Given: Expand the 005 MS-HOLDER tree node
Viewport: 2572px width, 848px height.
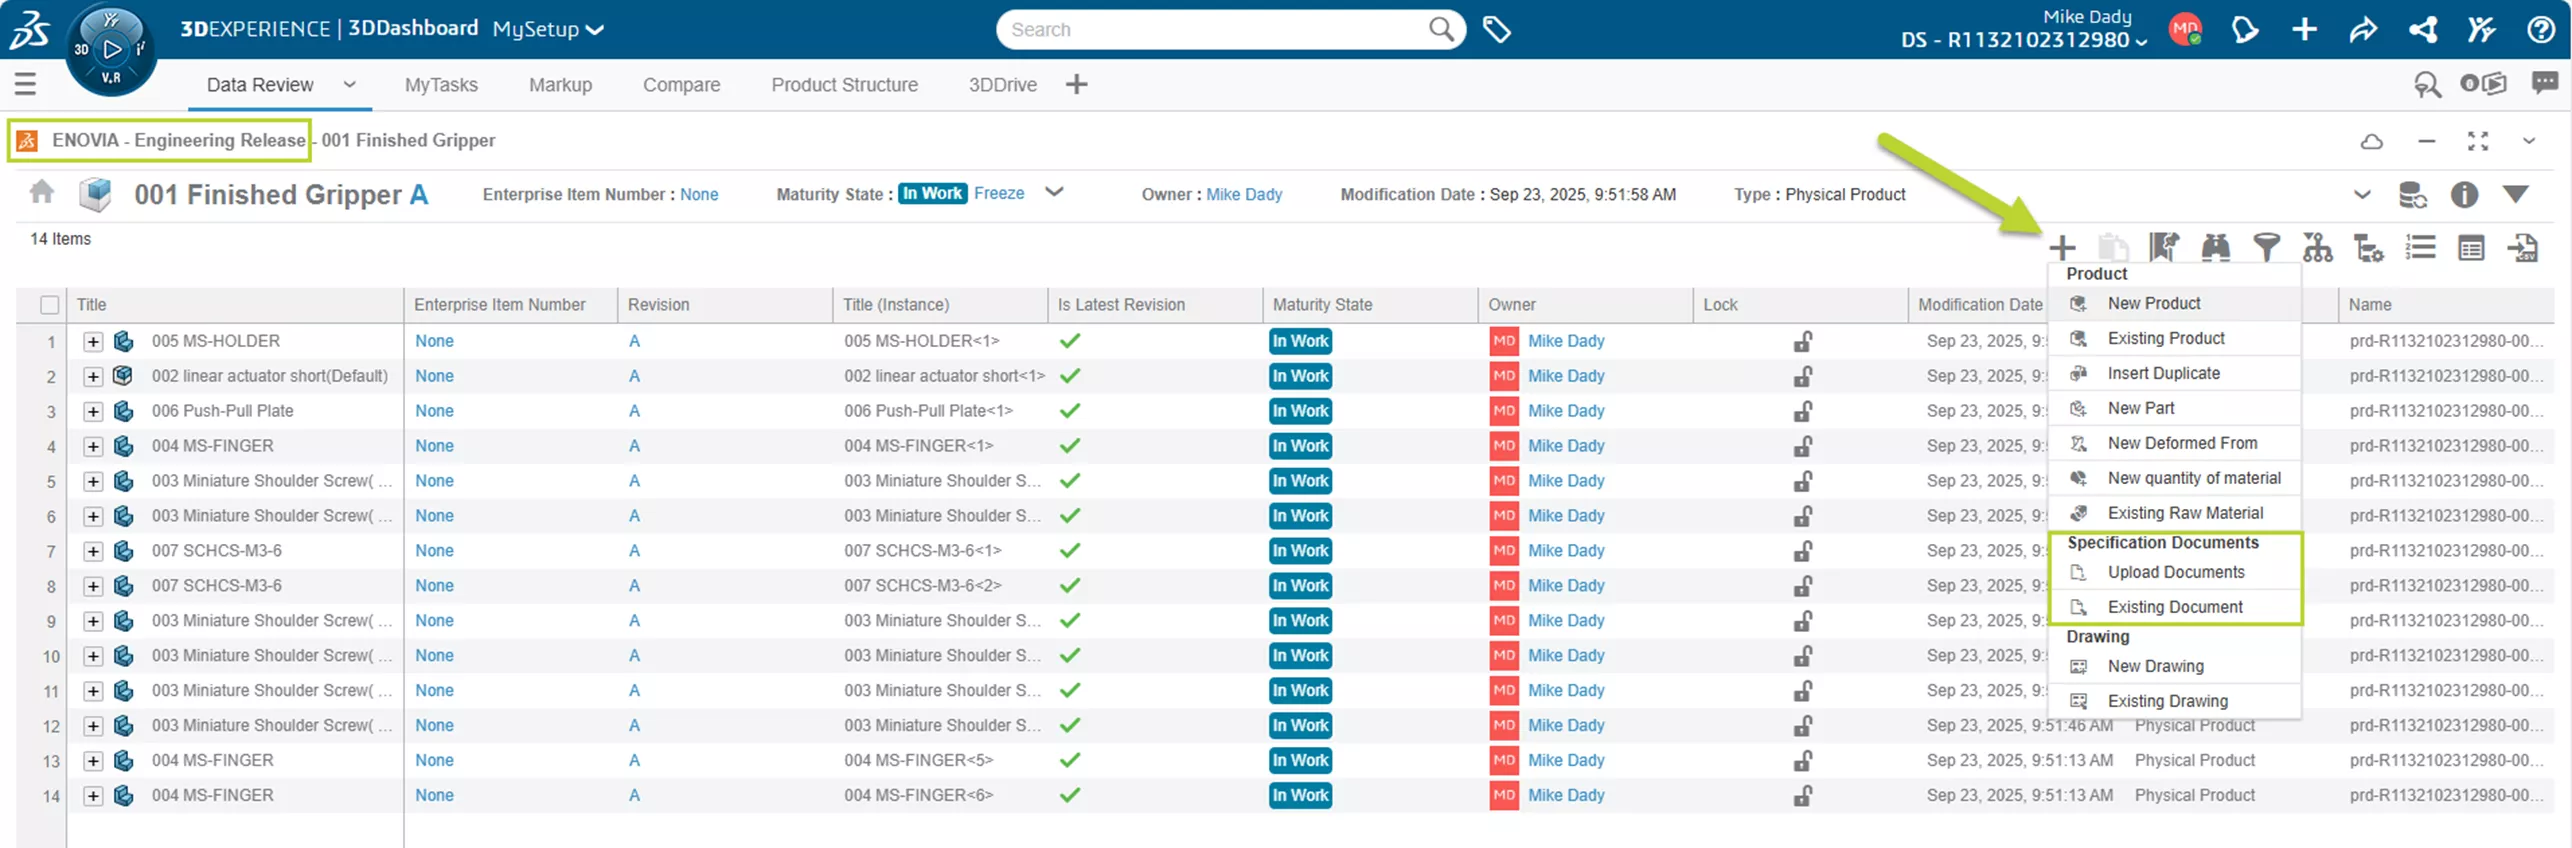Looking at the screenshot, I should (93, 342).
